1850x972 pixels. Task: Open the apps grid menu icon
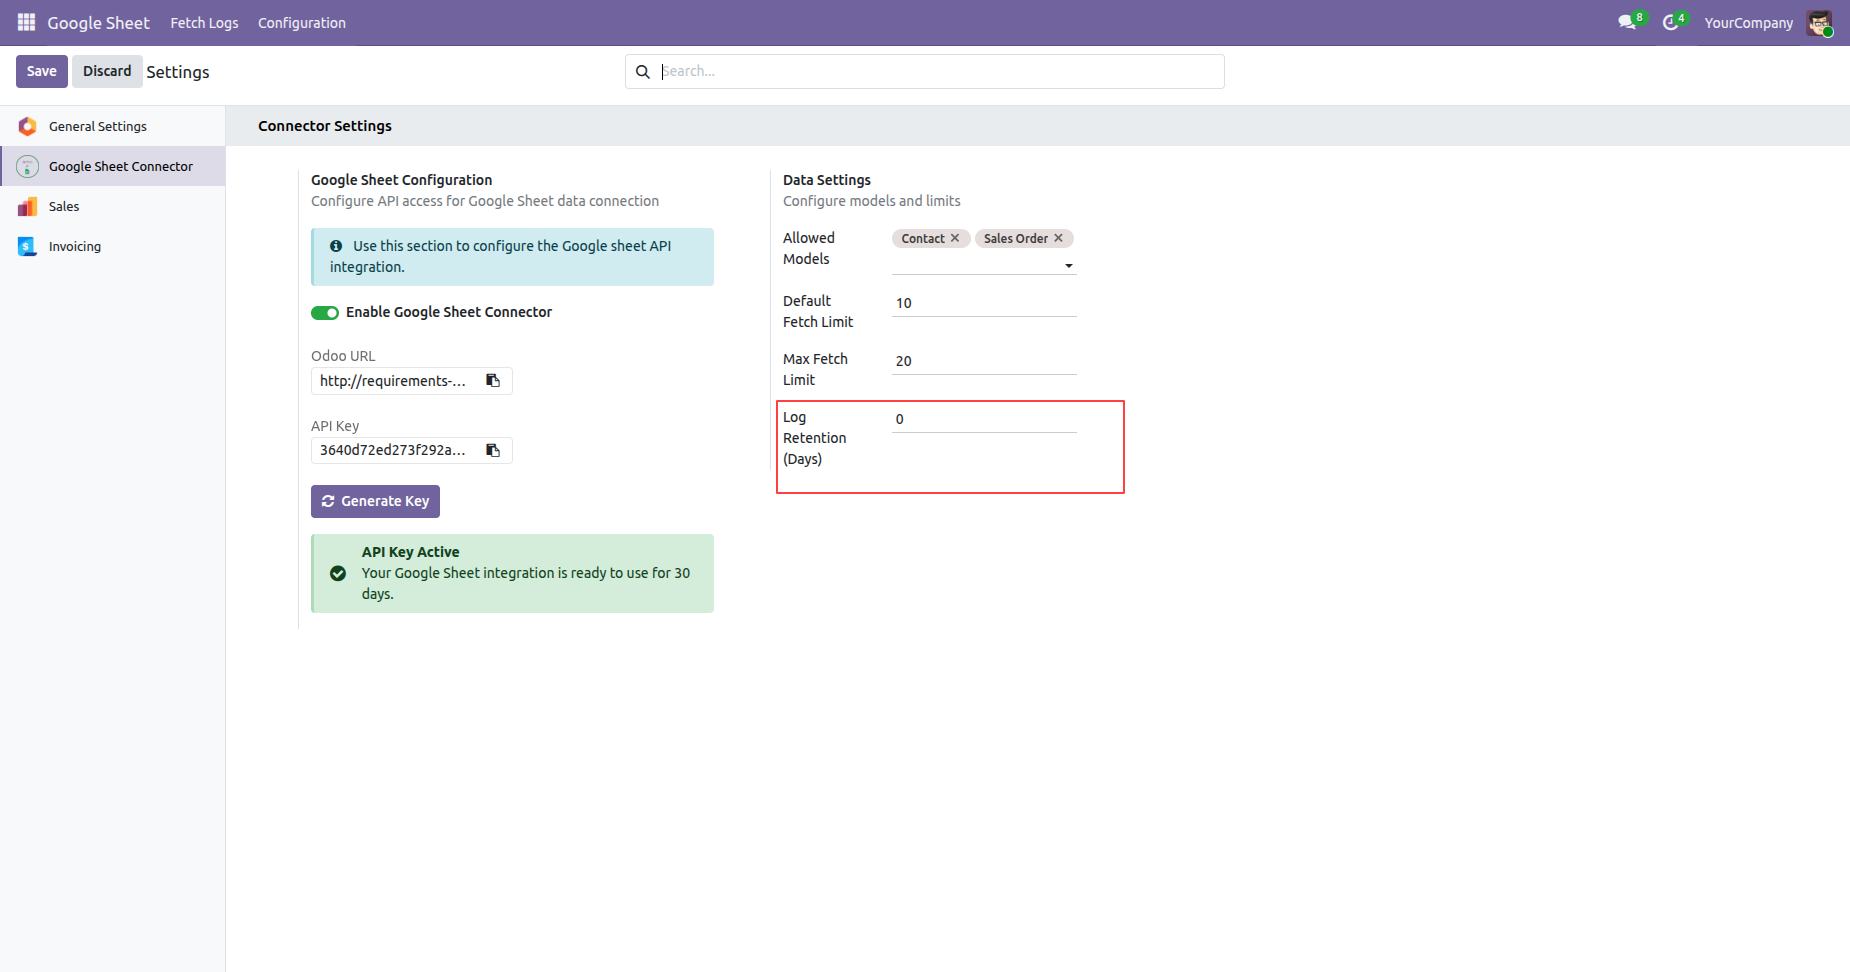pos(27,22)
